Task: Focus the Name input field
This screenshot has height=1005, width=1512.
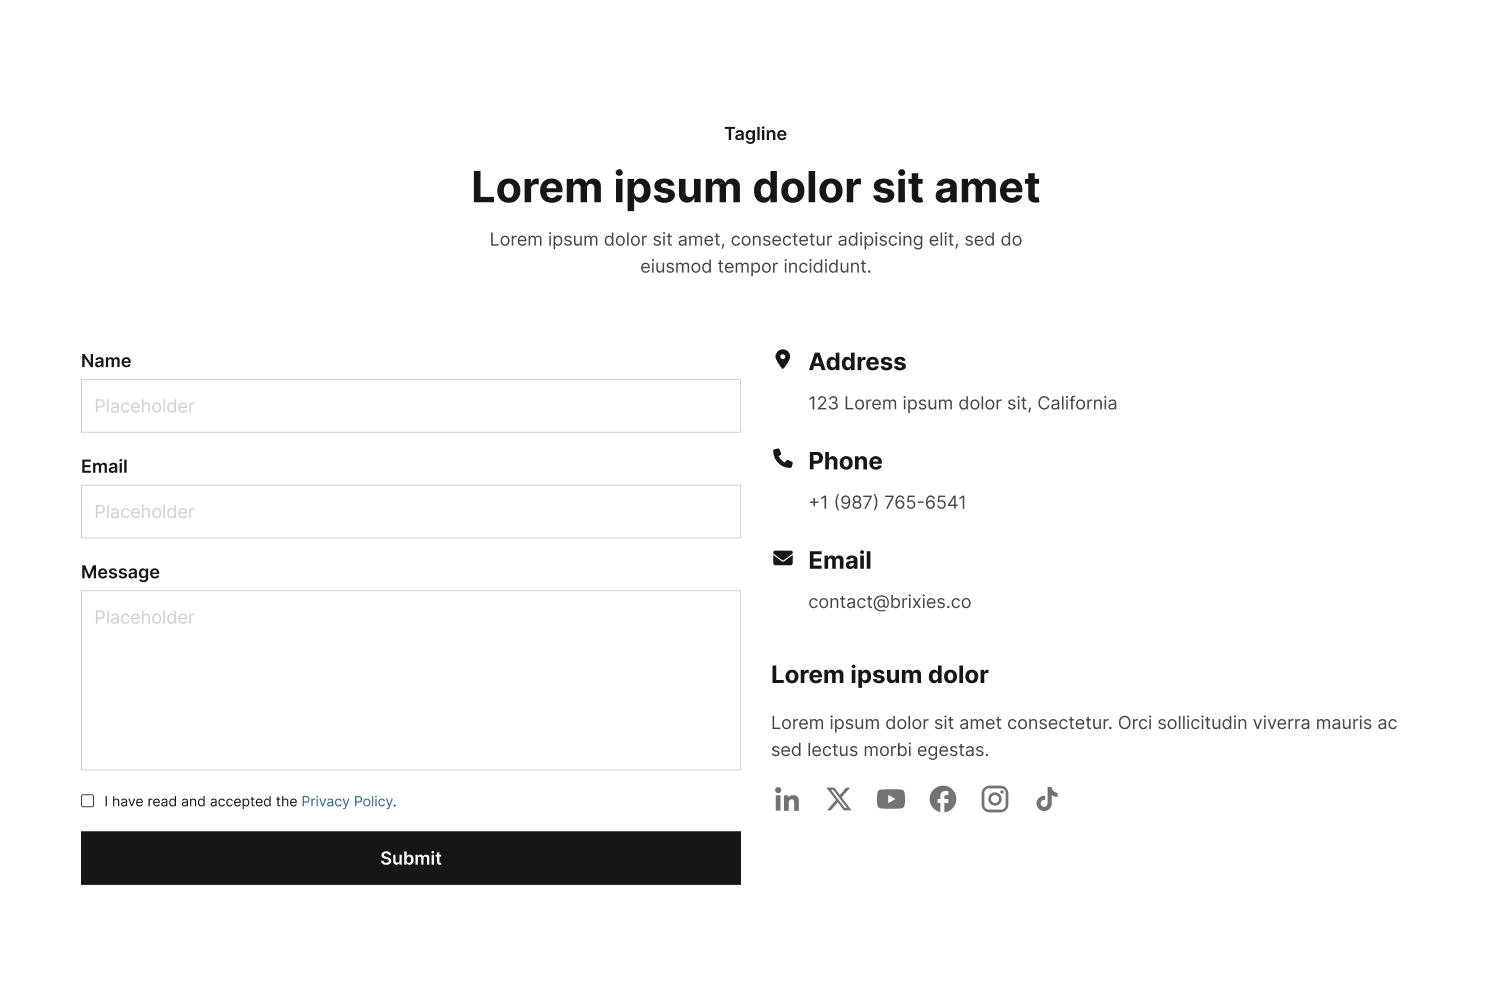Action: (x=411, y=406)
